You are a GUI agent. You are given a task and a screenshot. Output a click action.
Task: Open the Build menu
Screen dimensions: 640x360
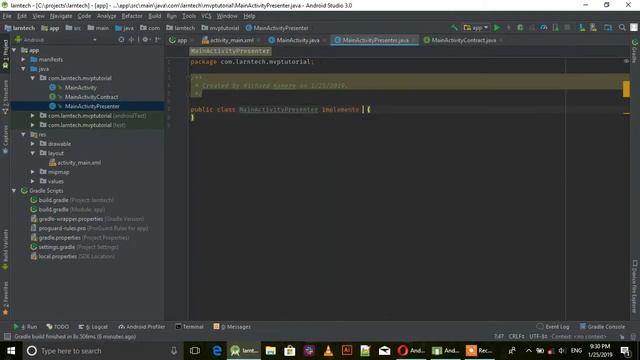click(154, 16)
